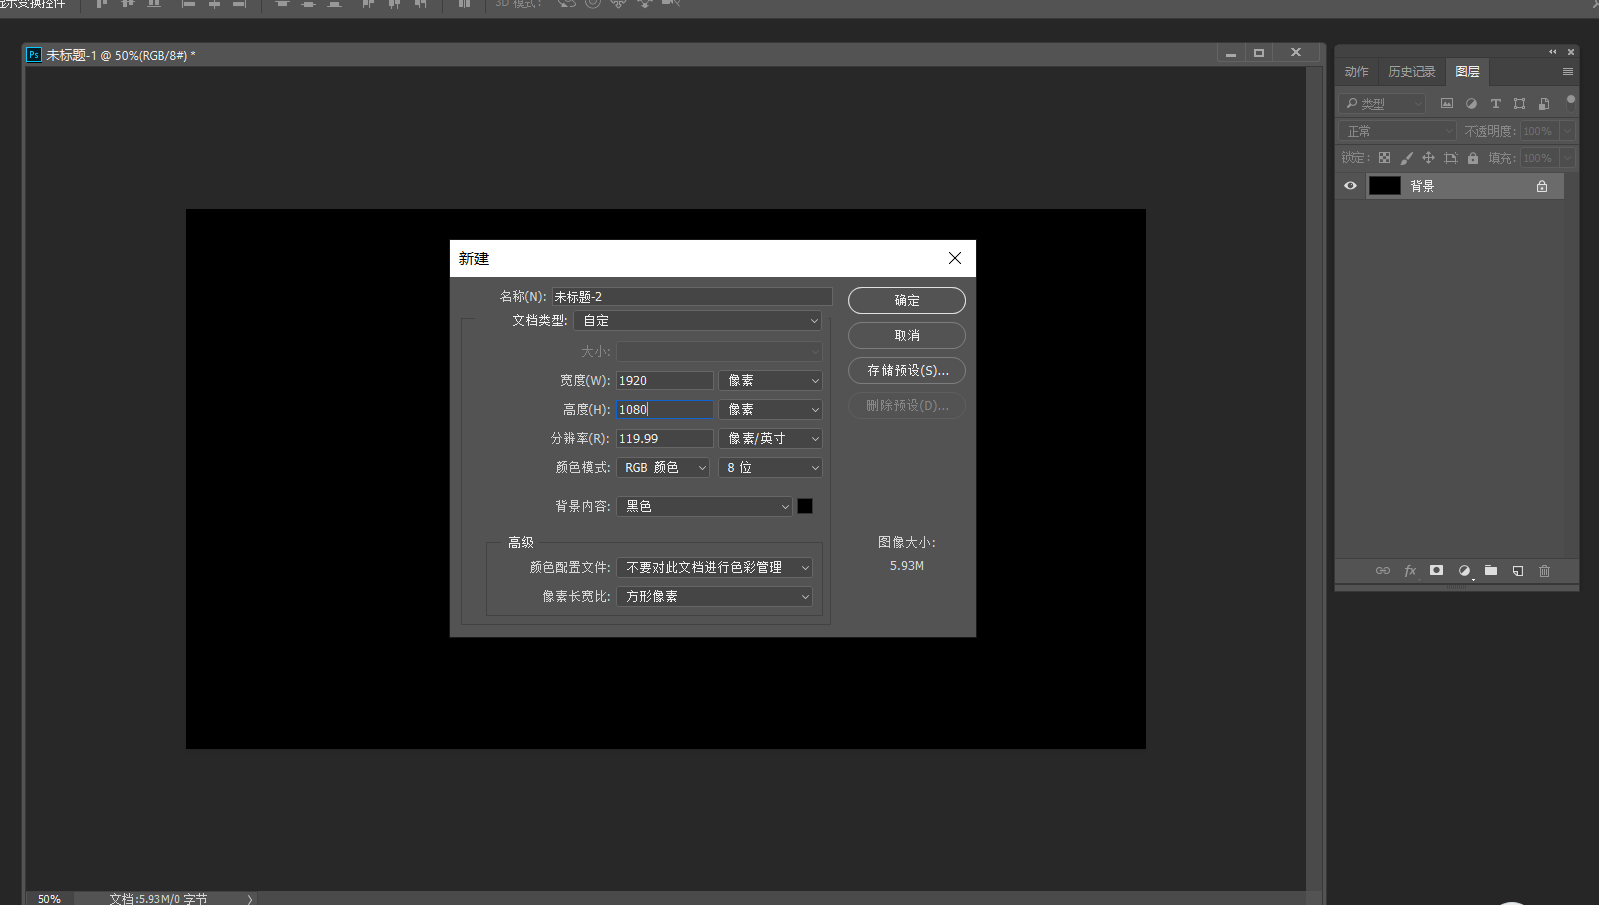This screenshot has width=1599, height=905.
Task: Click the pixel layer filter icon
Action: tap(1446, 103)
